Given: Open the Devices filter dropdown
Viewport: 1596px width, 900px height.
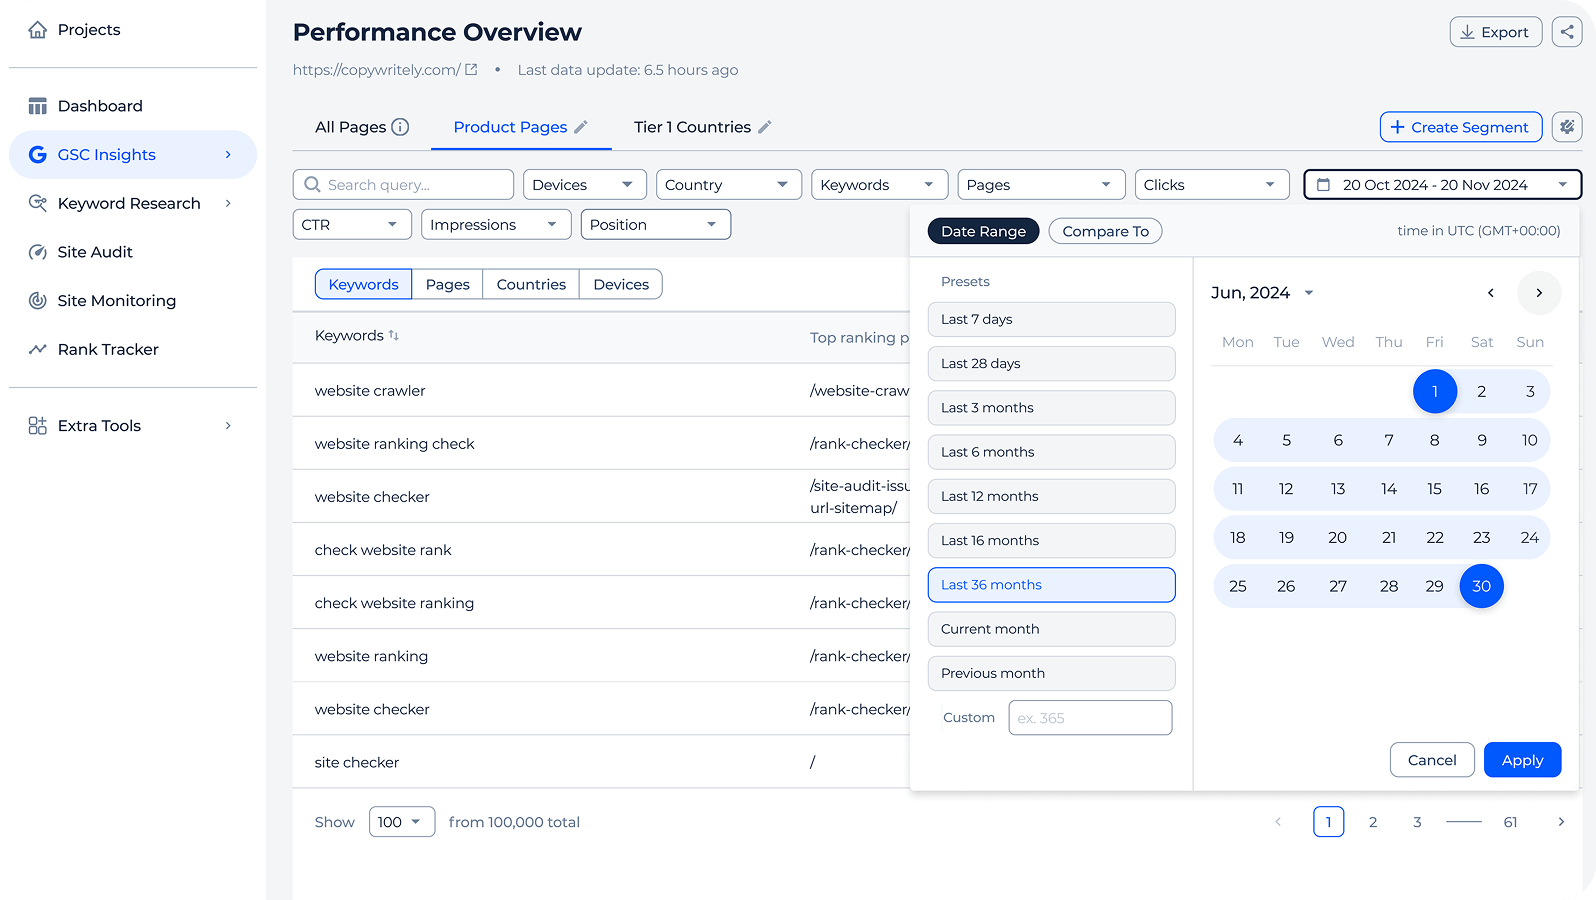Looking at the screenshot, I should [x=584, y=185].
